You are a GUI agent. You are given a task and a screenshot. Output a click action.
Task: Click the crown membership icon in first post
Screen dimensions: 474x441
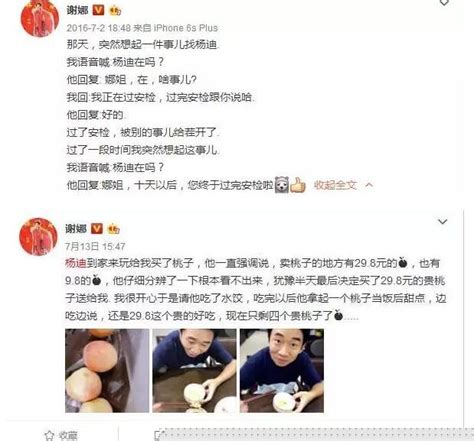tap(114, 11)
